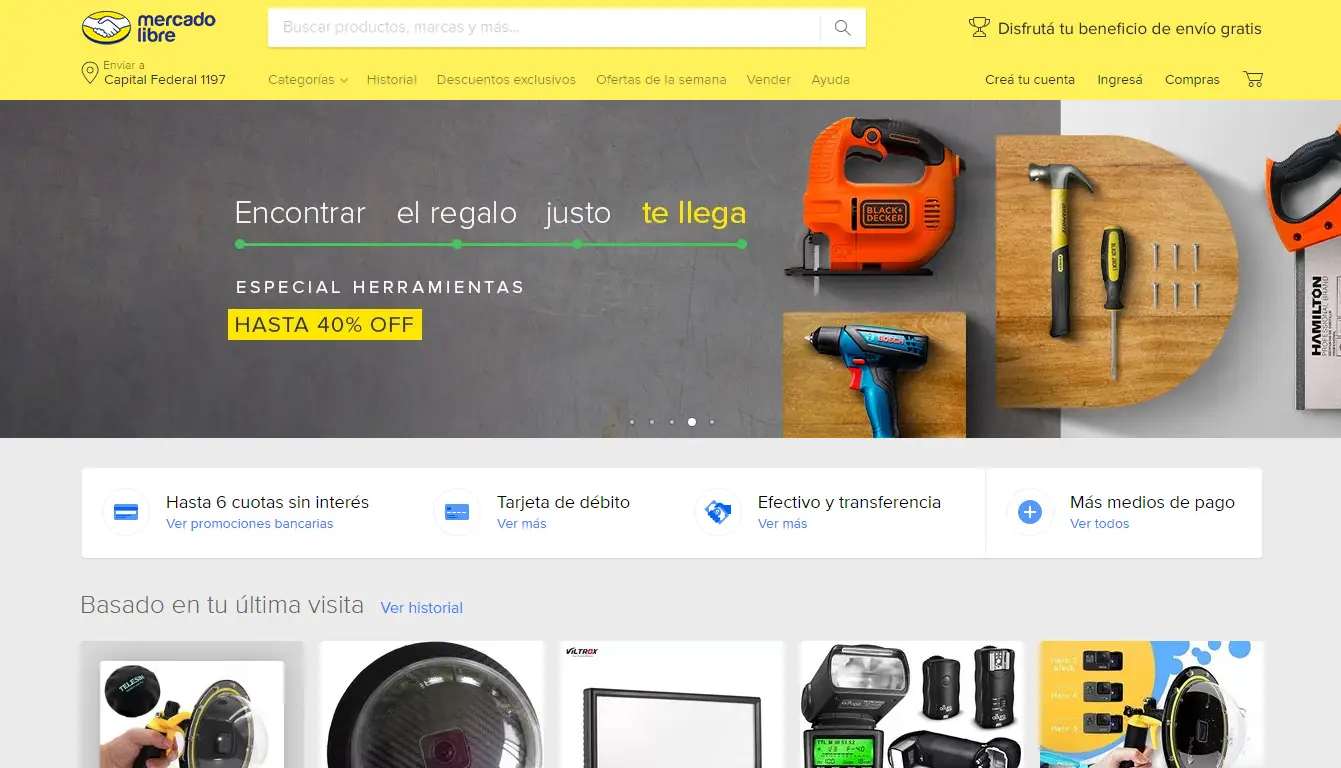Click the Ingresá link

pyautogui.click(x=1120, y=80)
